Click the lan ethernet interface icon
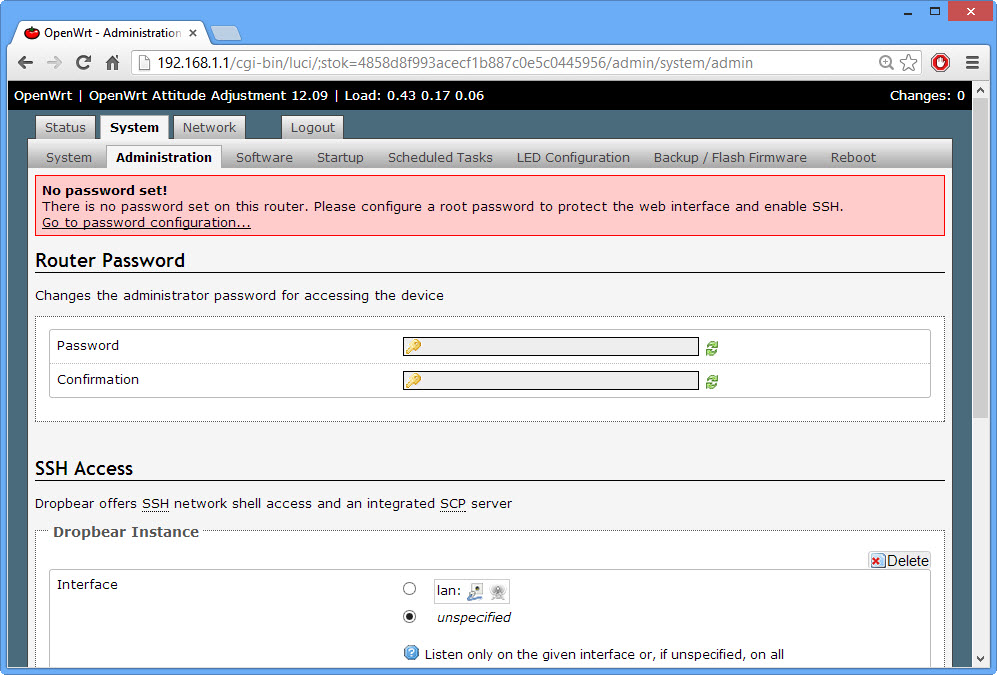The height and width of the screenshot is (675, 997). click(475, 592)
